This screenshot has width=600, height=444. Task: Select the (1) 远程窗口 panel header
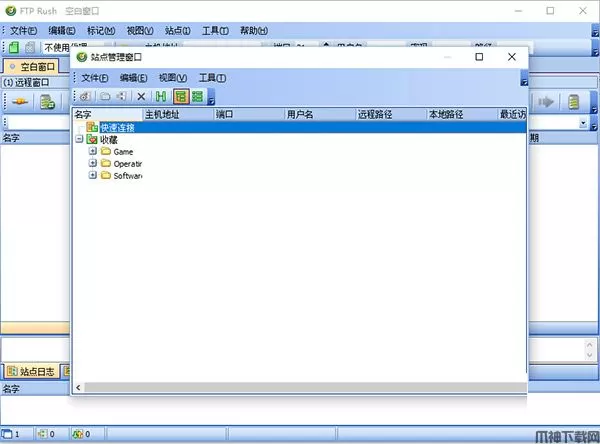point(26,82)
